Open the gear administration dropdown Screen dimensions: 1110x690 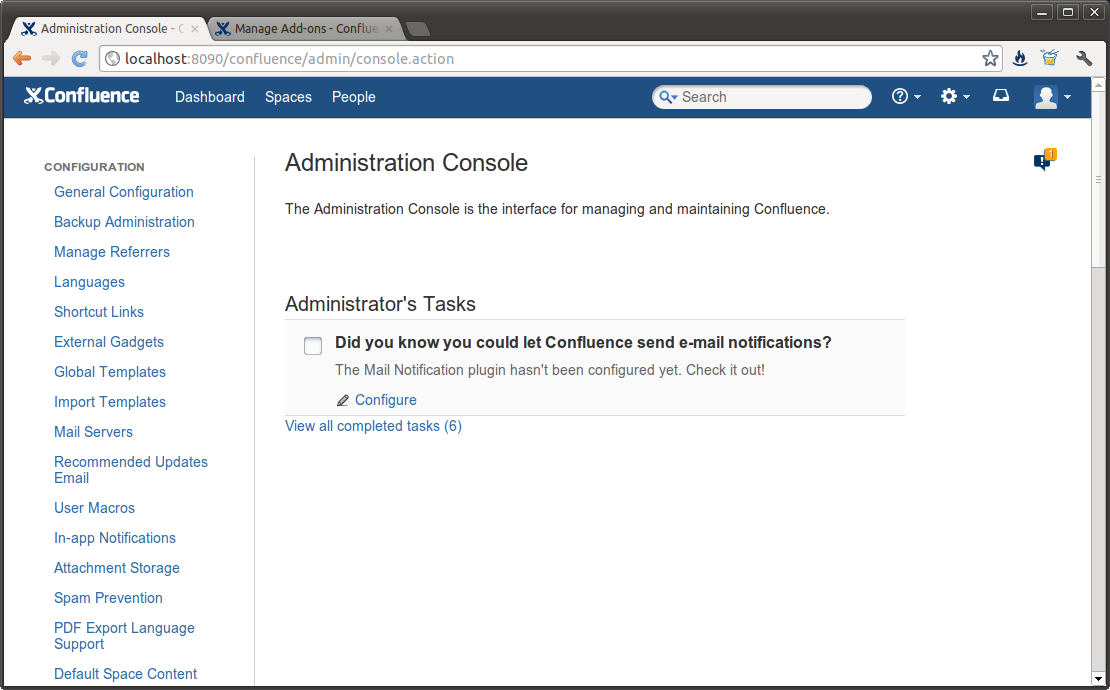pyautogui.click(x=955, y=96)
